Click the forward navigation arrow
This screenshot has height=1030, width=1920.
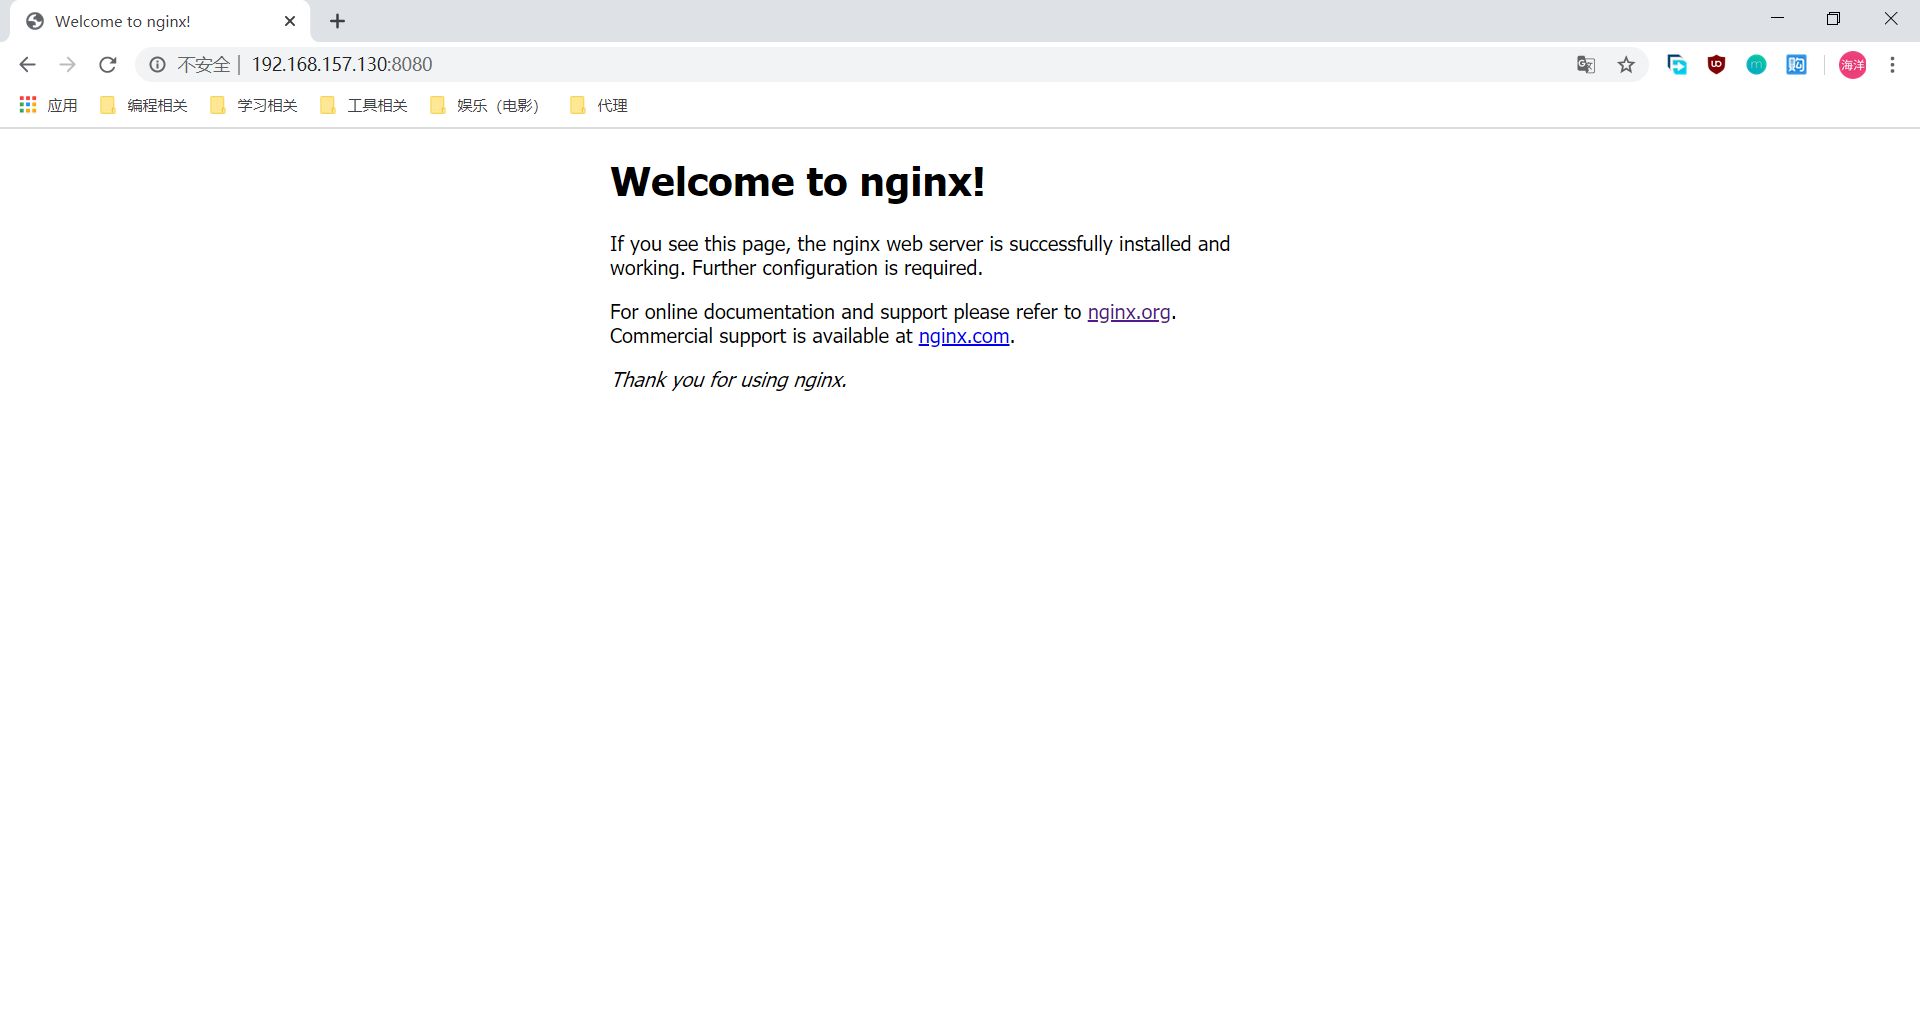point(67,65)
